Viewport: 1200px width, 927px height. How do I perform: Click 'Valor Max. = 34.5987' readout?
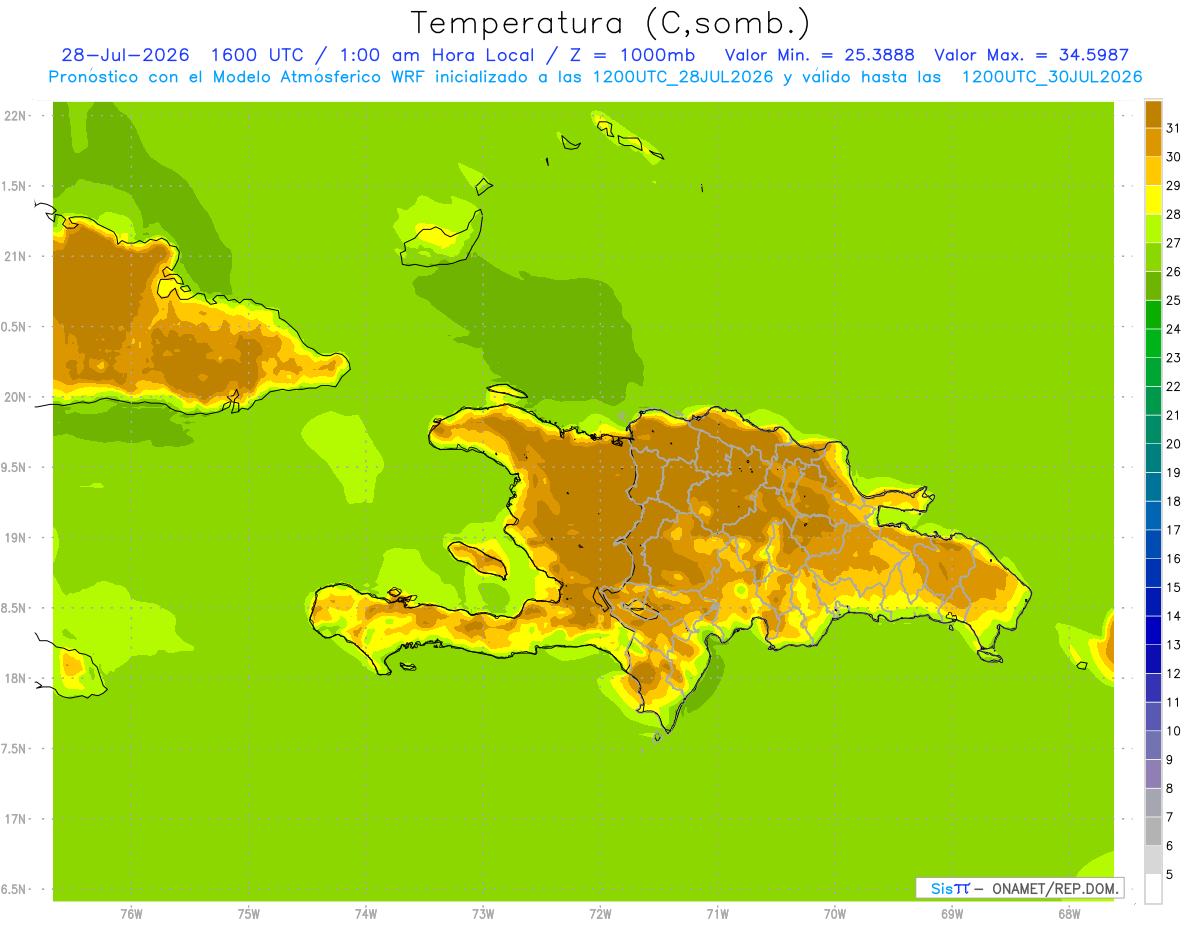point(1031,55)
